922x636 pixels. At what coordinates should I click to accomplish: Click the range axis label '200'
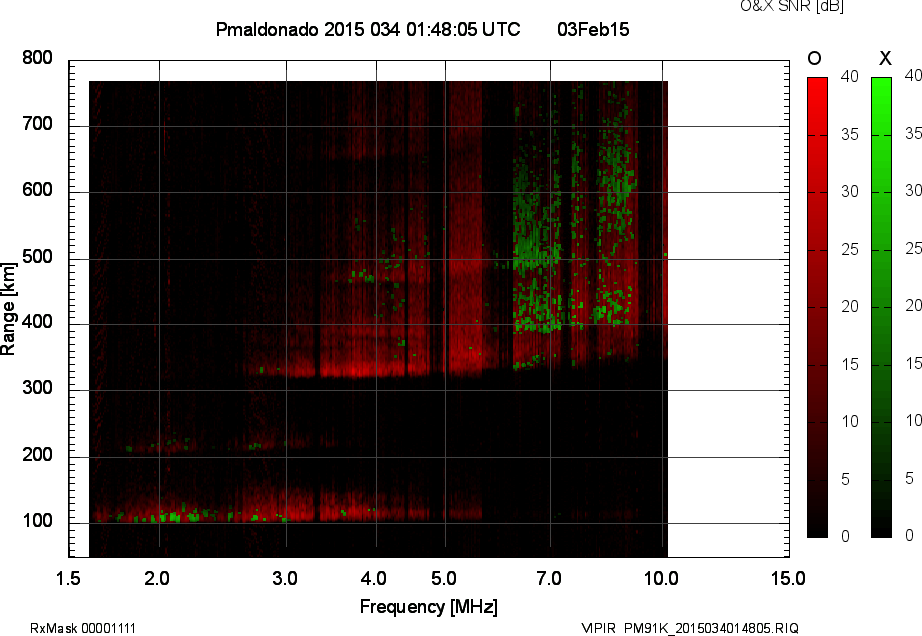(x=38, y=455)
